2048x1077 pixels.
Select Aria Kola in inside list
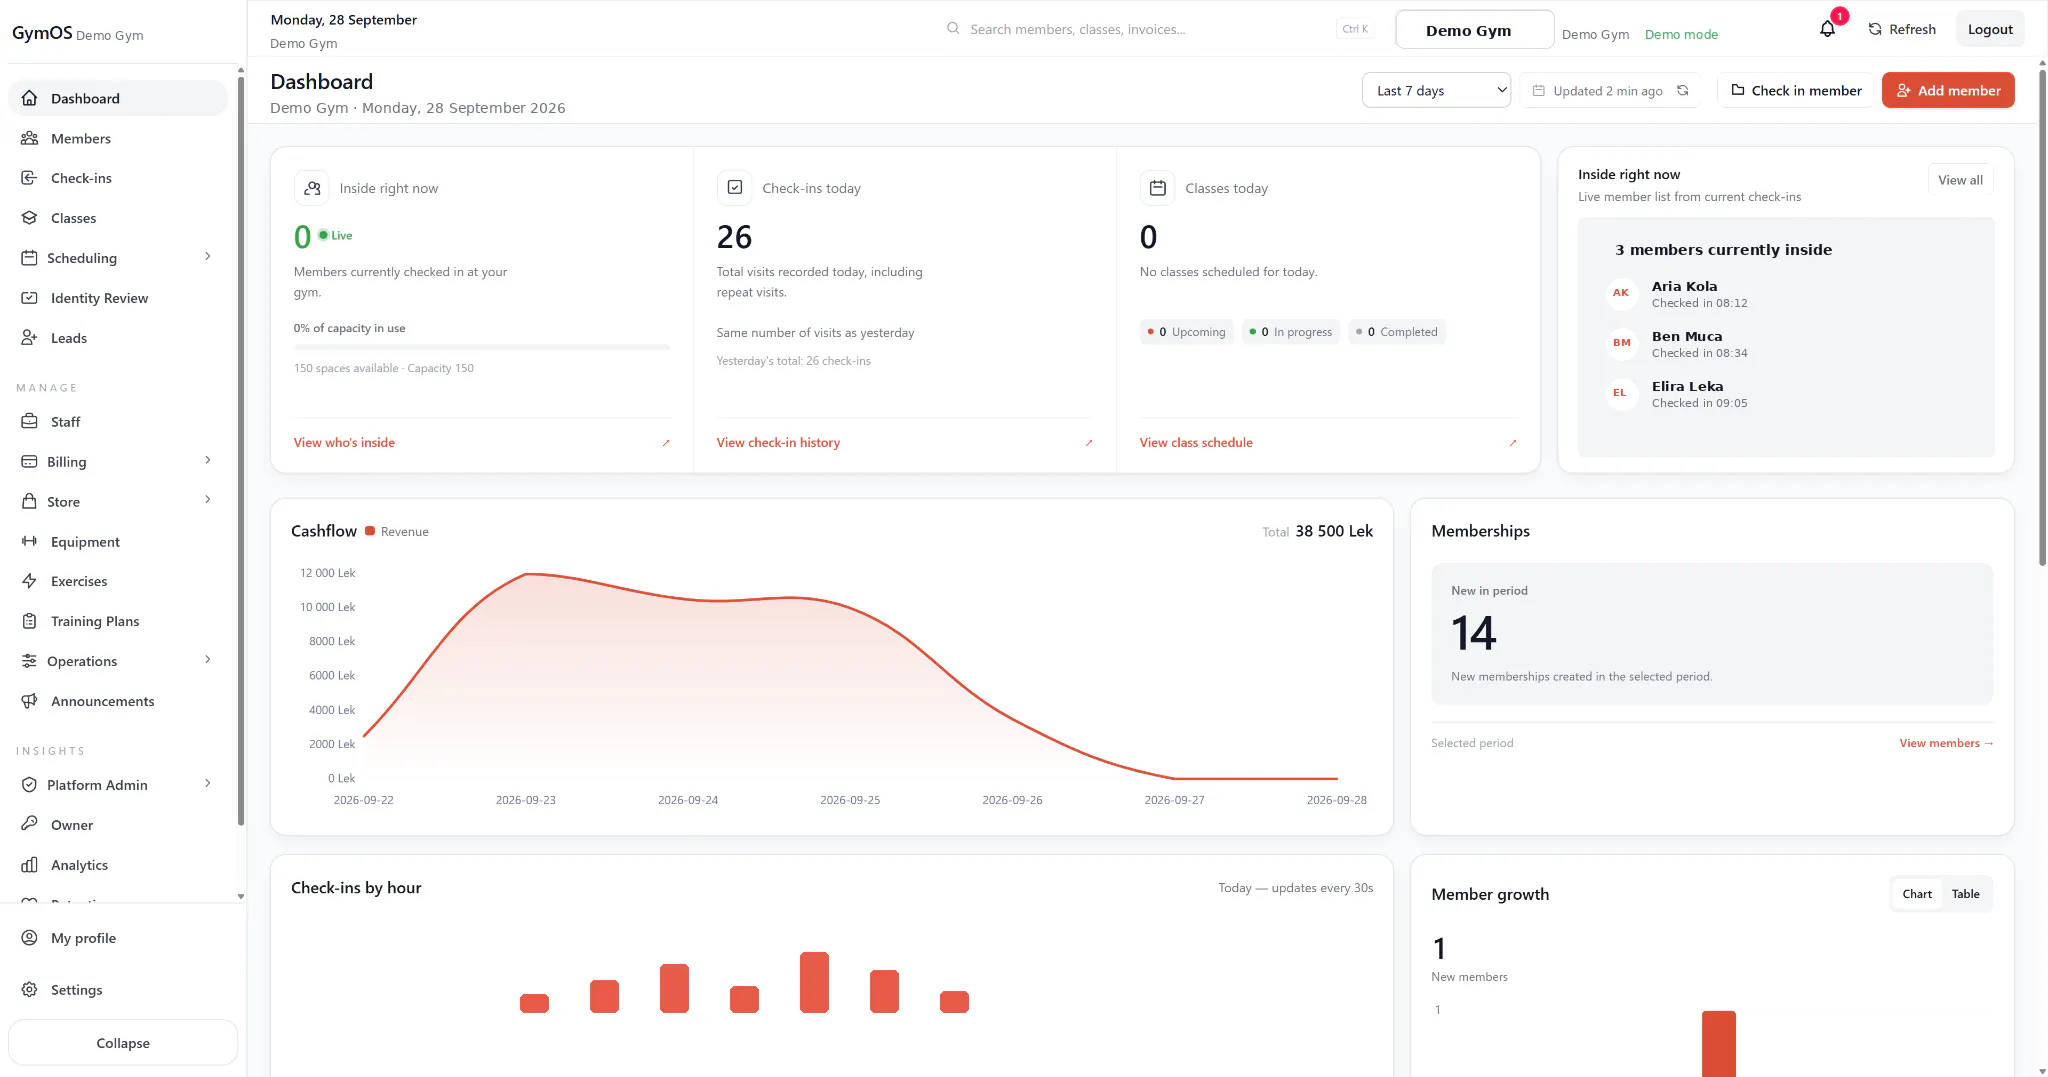pos(1788,293)
